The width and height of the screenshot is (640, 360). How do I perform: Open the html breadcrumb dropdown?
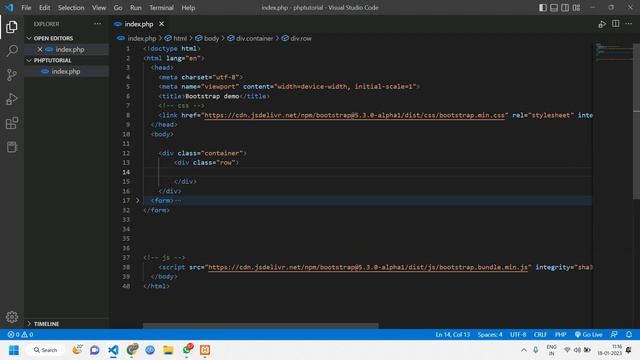(x=176, y=38)
